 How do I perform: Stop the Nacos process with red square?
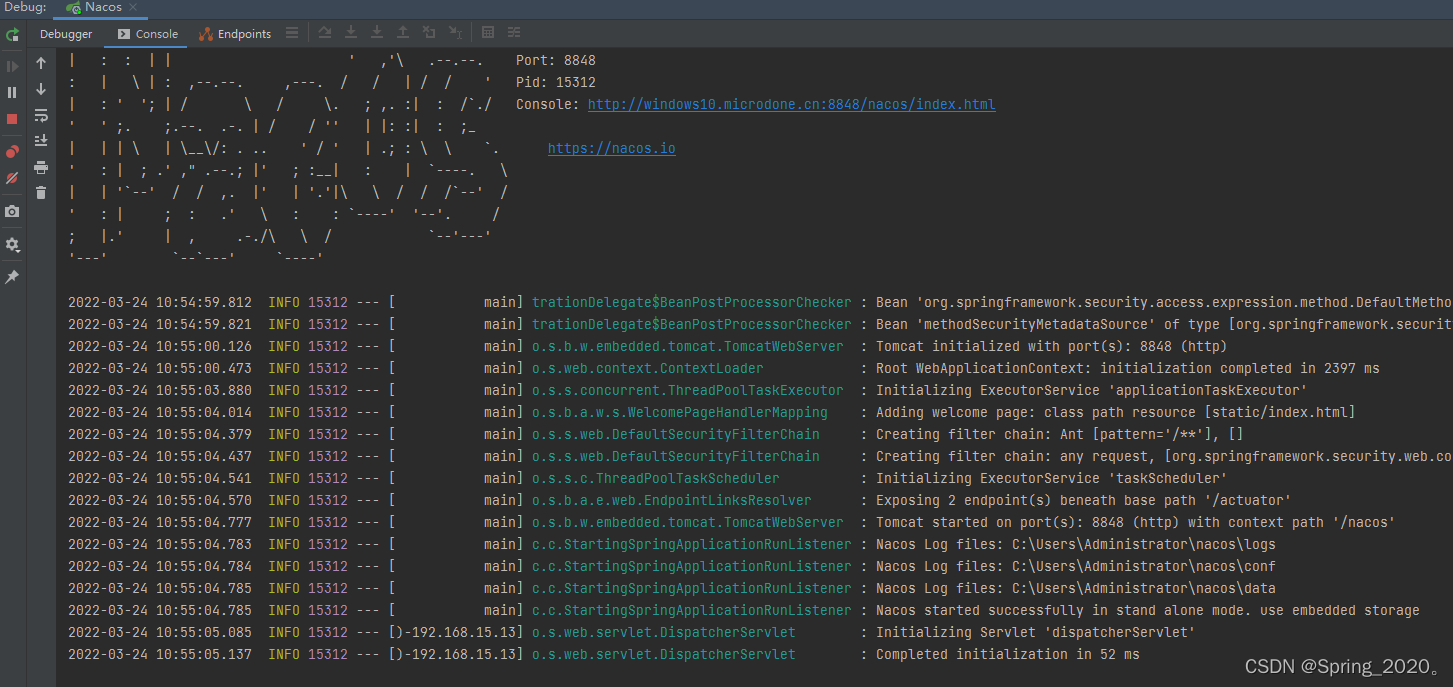(x=13, y=117)
